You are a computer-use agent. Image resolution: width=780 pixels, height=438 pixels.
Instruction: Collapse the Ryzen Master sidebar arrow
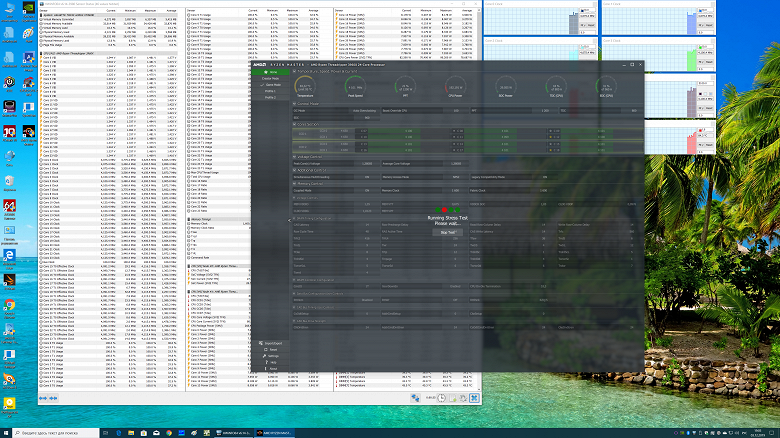[x=290, y=220]
